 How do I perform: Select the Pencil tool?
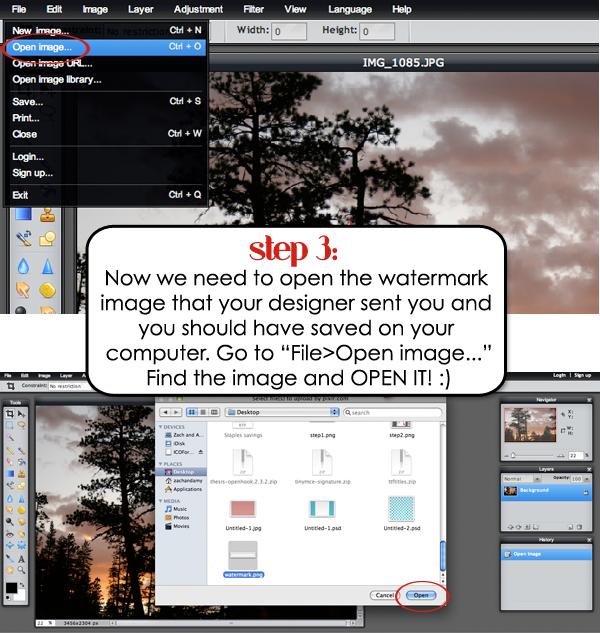coord(10,451)
